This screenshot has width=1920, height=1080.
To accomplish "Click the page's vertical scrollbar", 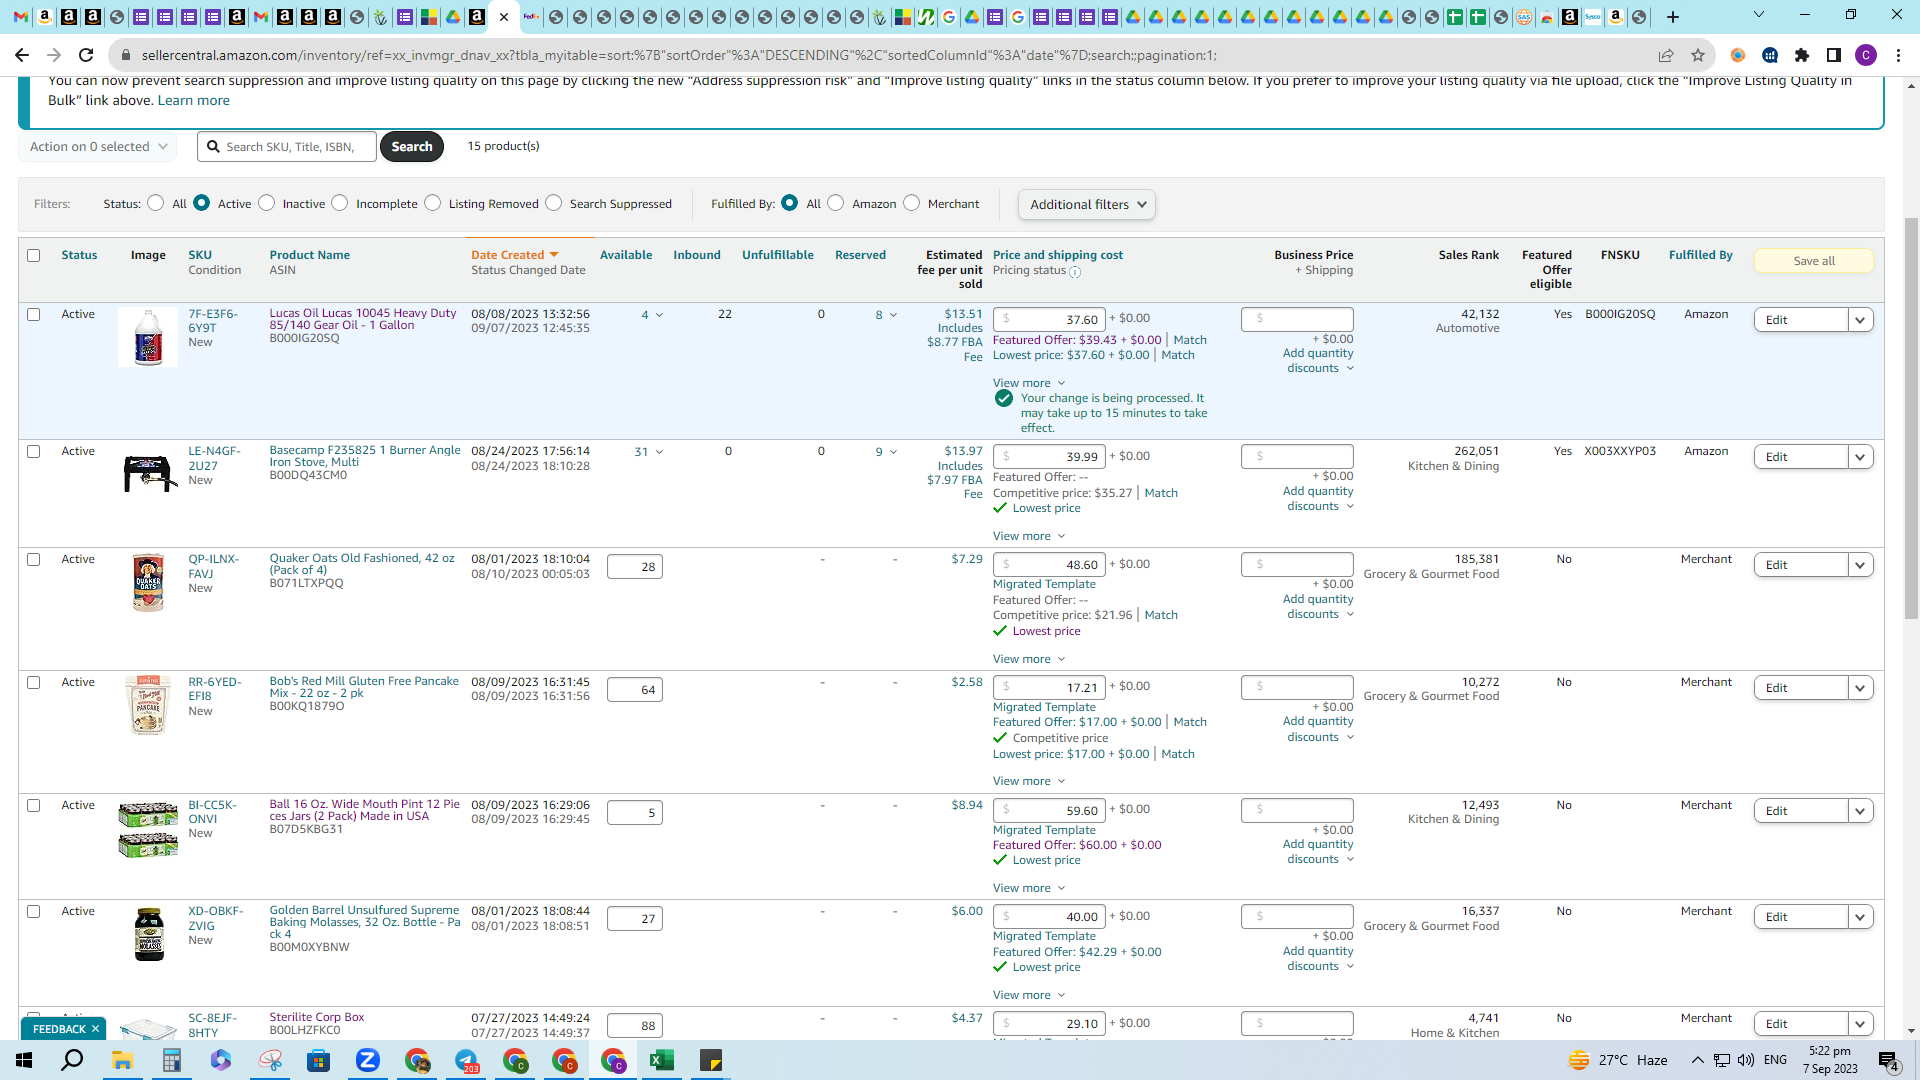I will [x=1911, y=420].
